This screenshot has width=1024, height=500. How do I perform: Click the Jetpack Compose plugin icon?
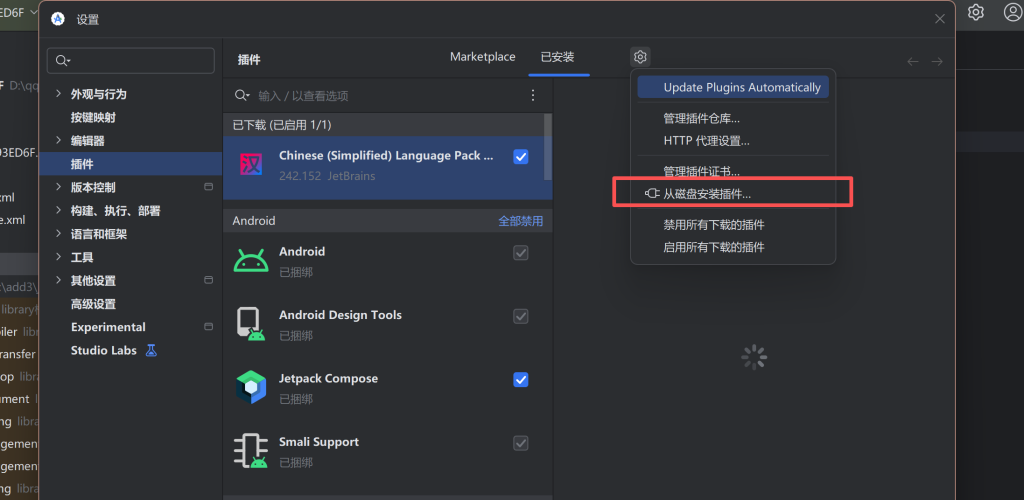click(x=251, y=388)
